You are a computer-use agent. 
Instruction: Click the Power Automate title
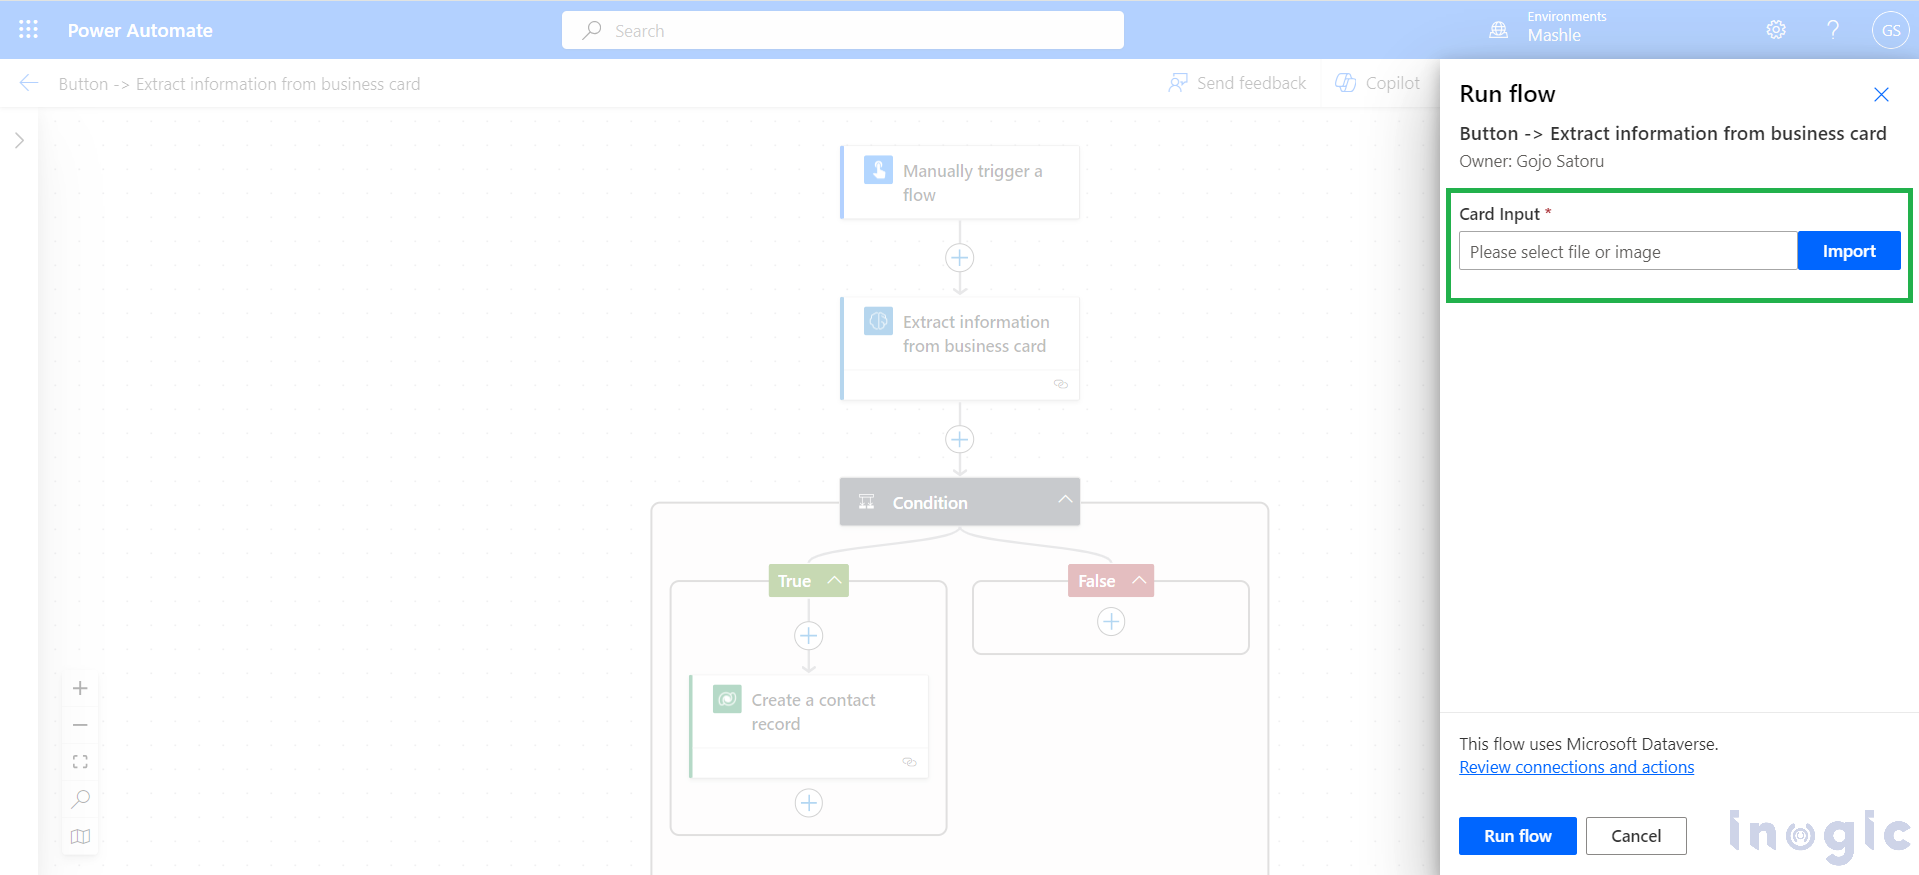(140, 30)
